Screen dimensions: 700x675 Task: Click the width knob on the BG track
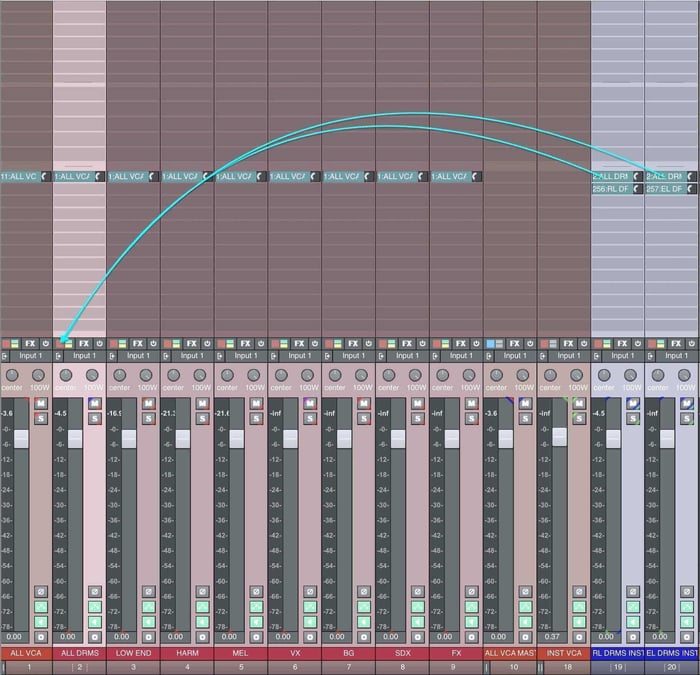pos(361,375)
